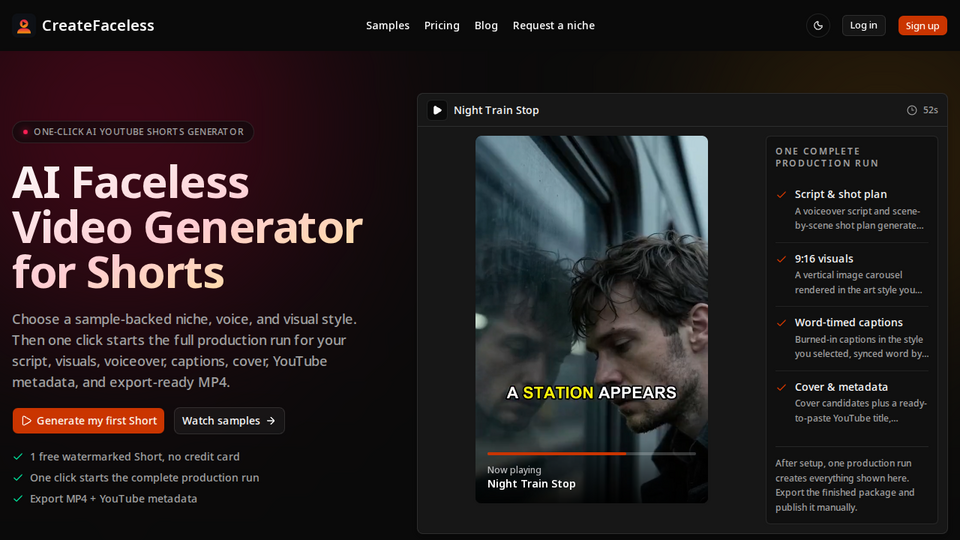Click the Script & shot plan heading

(x=841, y=194)
